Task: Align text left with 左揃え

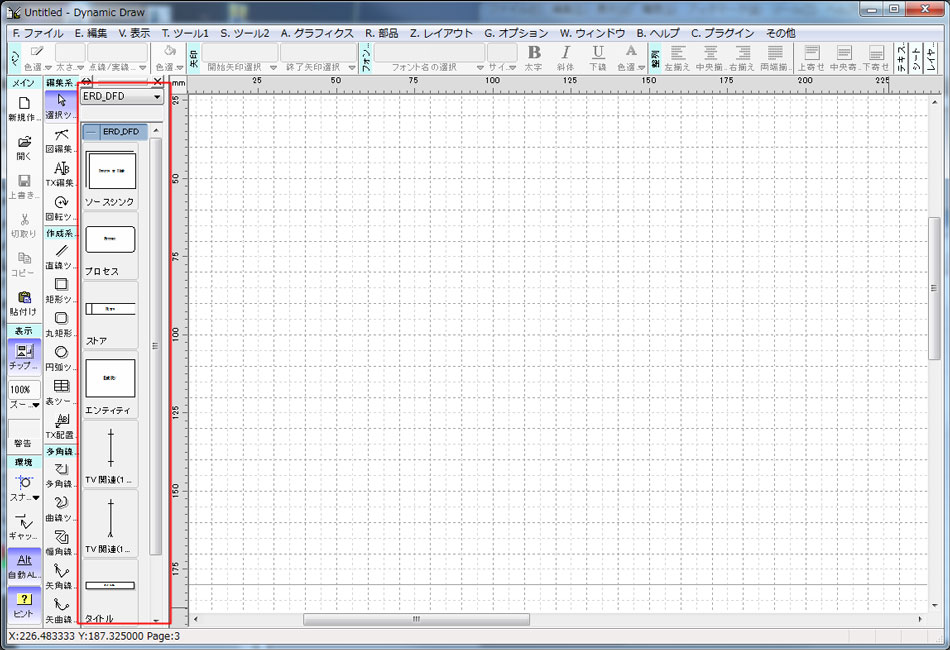Action: point(677,58)
